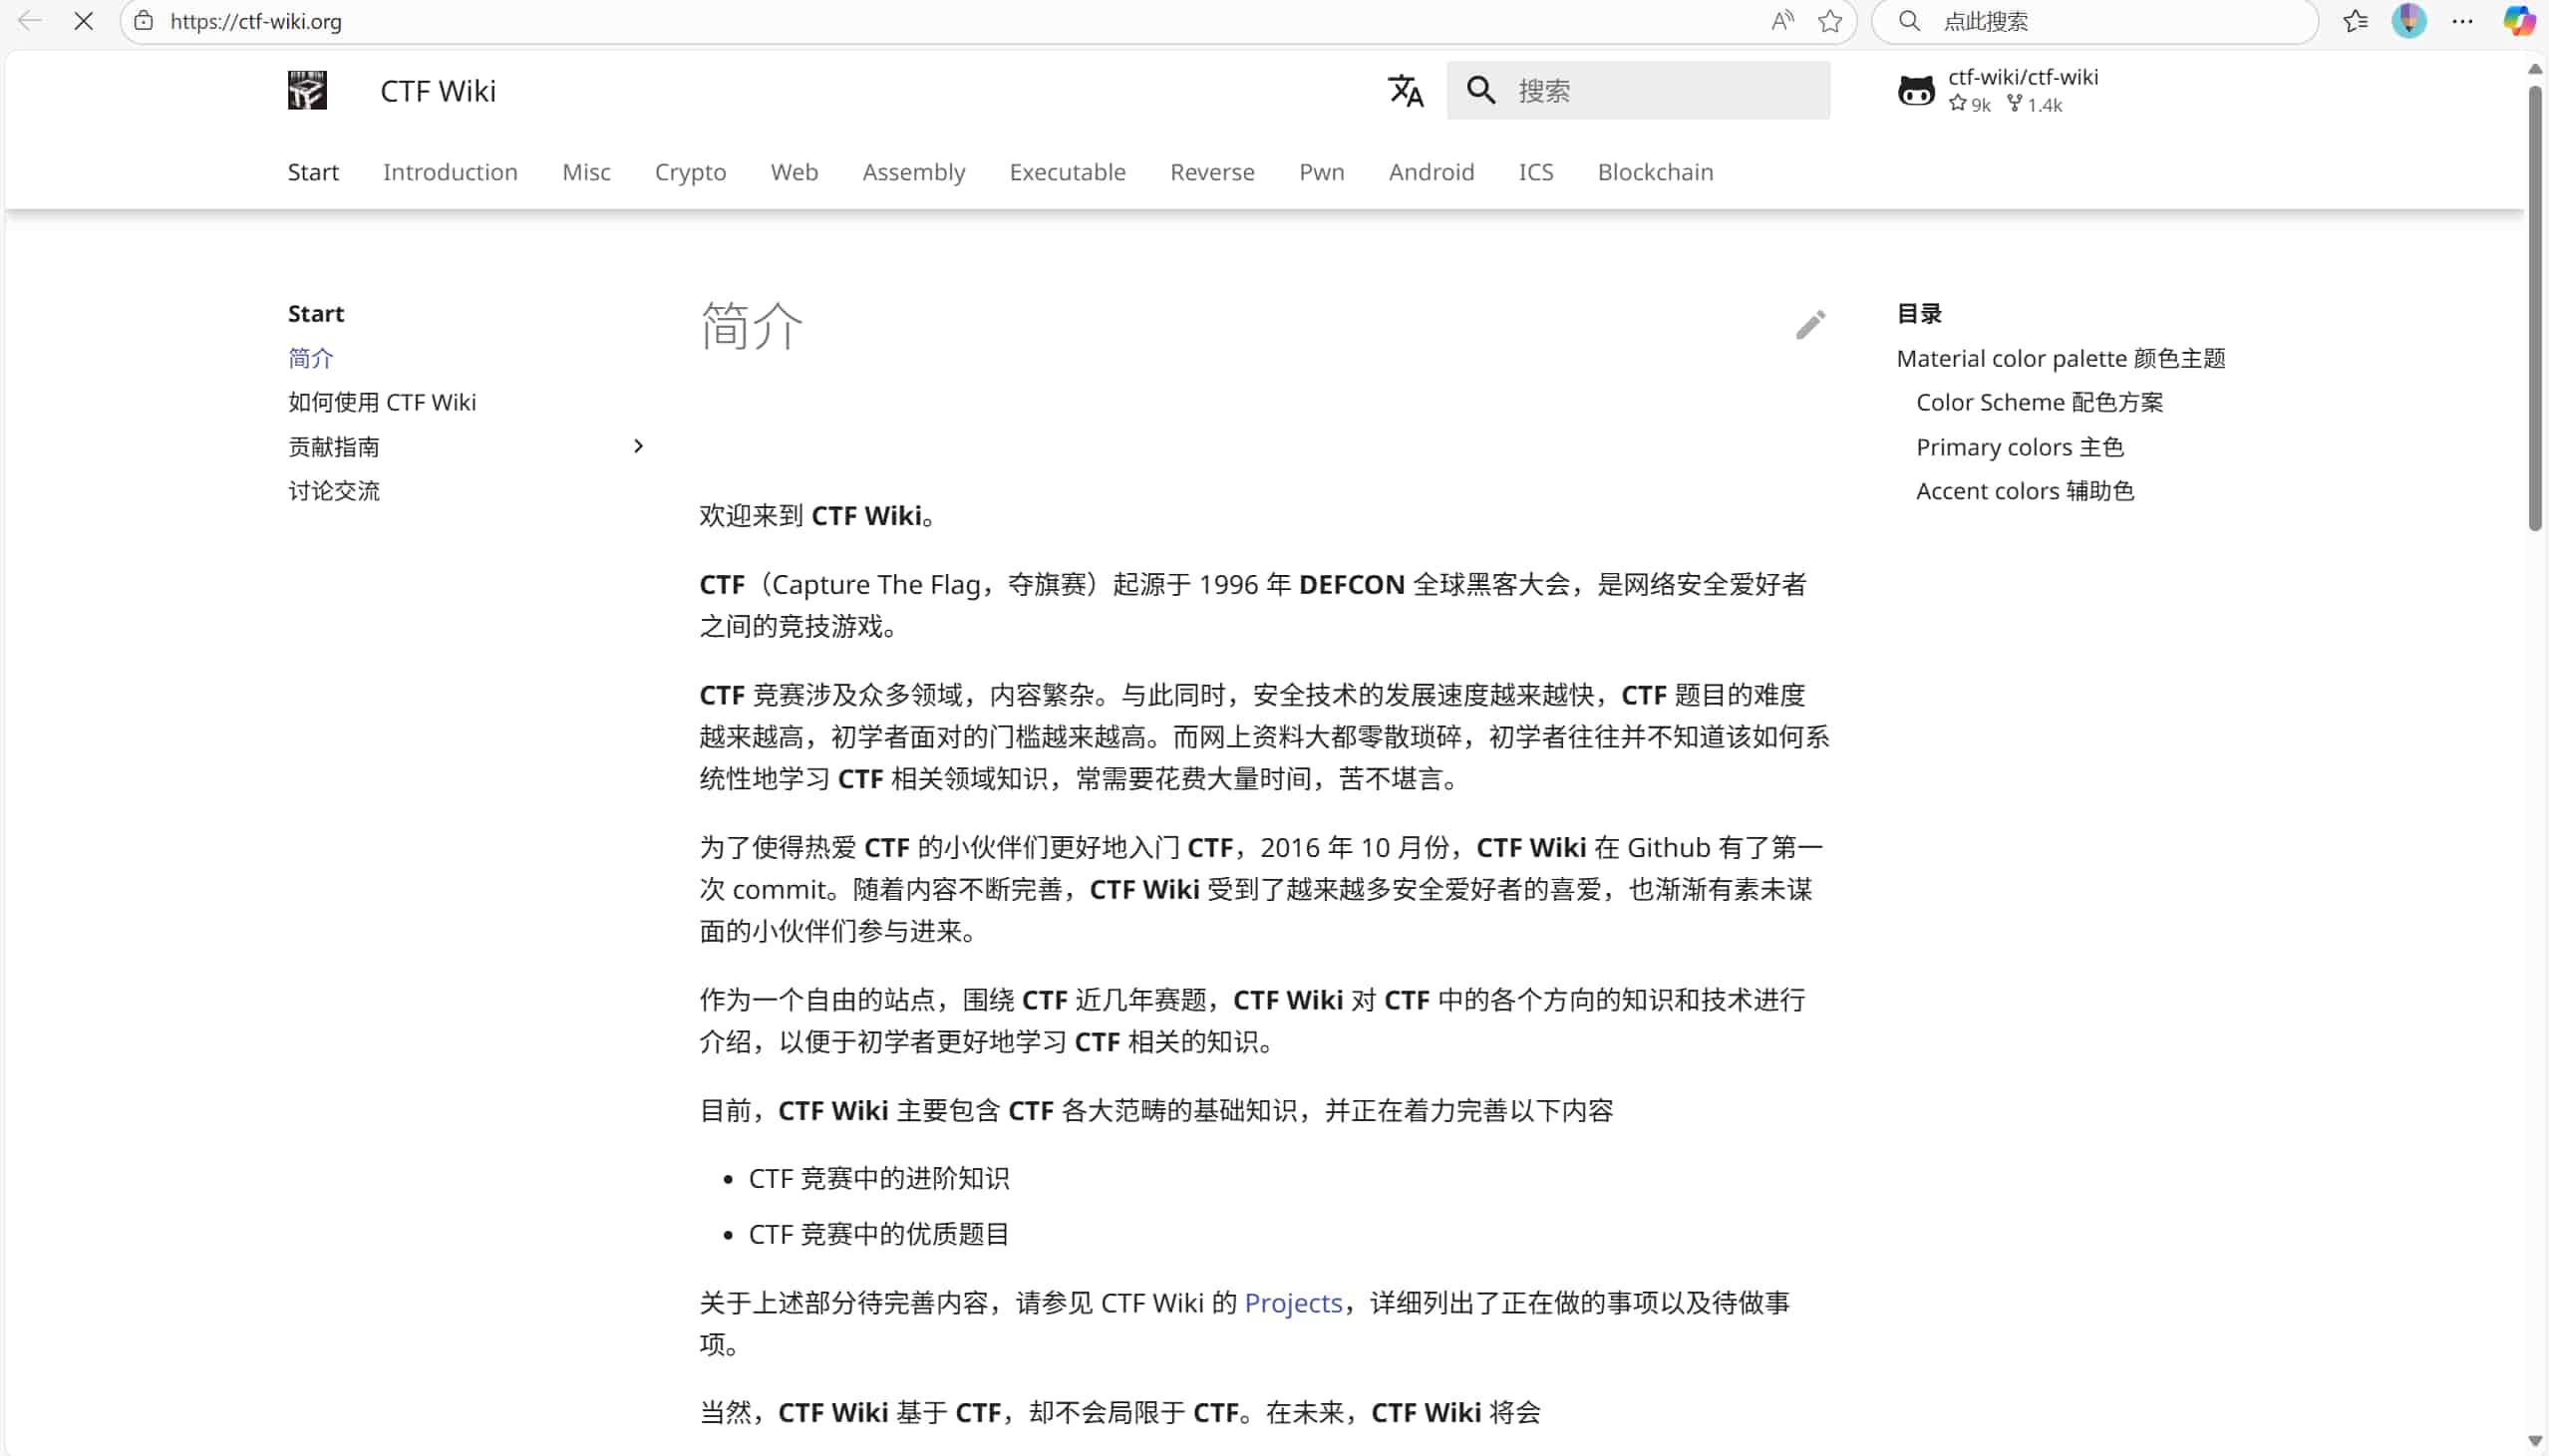
Task: Click the browser stop loading X button
Action: click(84, 21)
